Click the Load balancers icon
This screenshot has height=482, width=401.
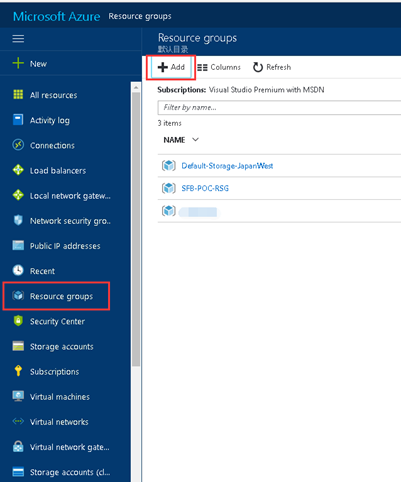pos(18,170)
